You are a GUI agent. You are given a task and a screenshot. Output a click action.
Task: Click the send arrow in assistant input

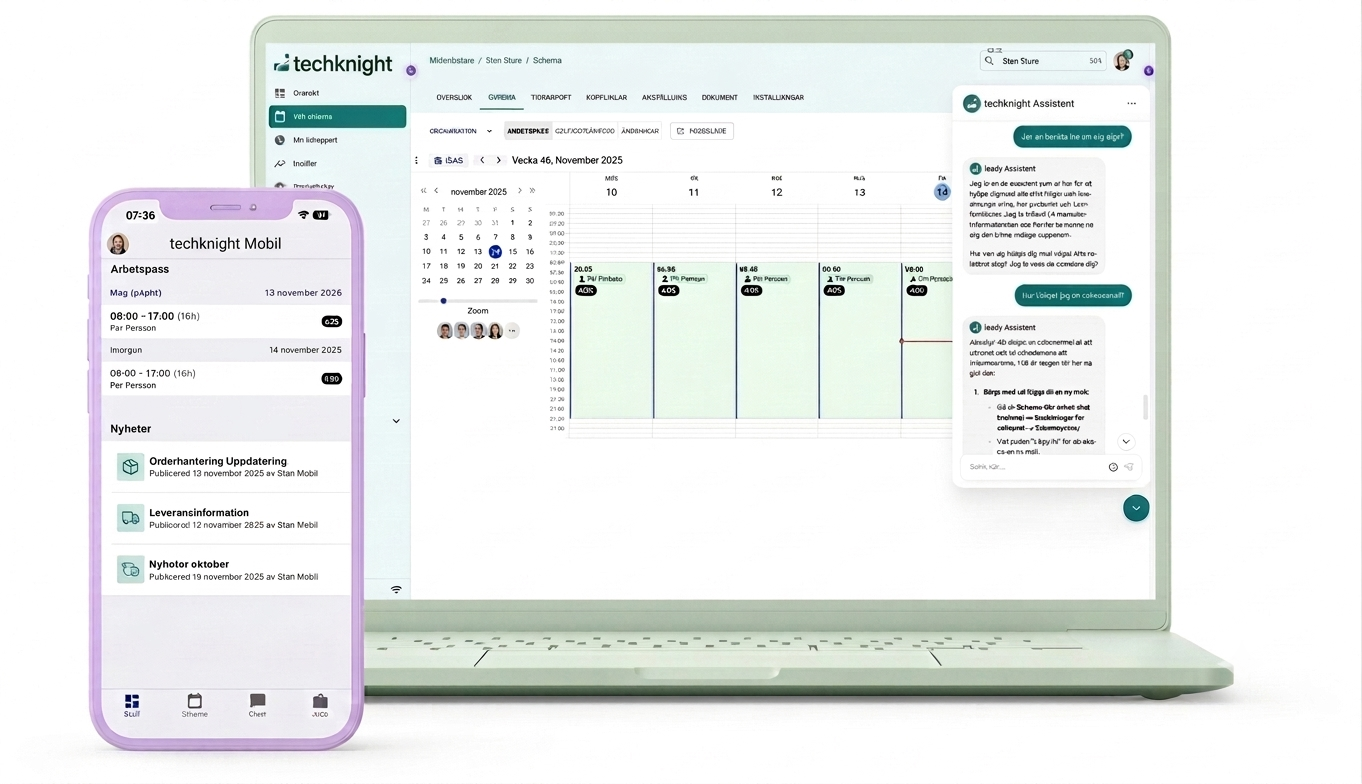pyautogui.click(x=1128, y=467)
